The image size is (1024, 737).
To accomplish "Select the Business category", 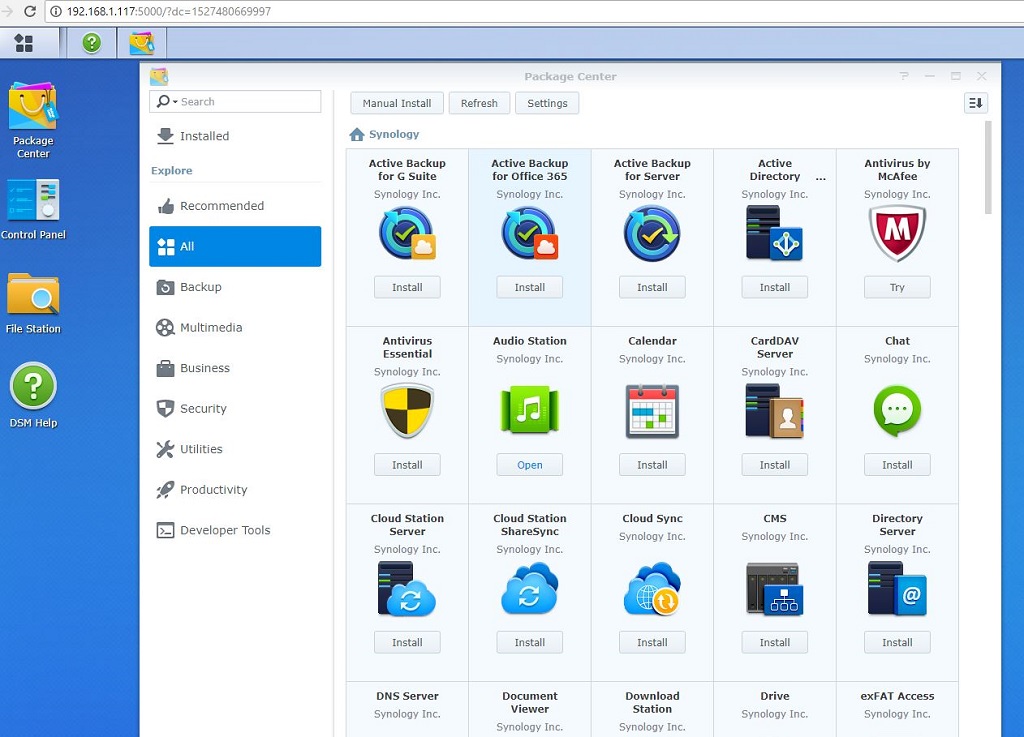I will click(x=235, y=368).
